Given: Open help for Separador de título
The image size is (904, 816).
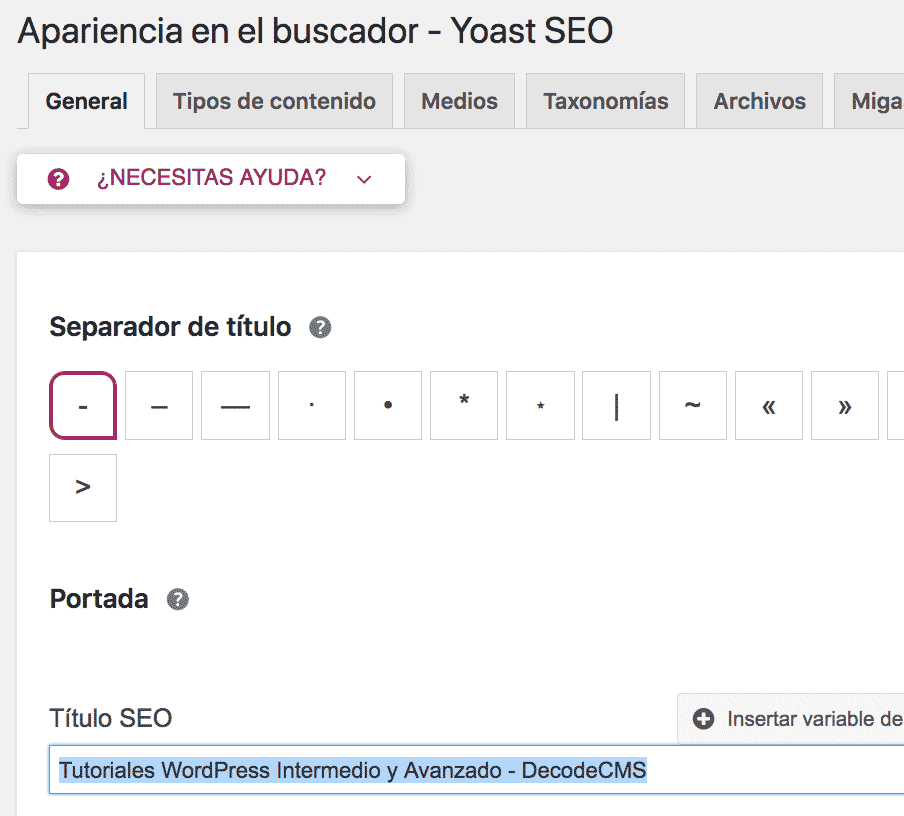Looking at the screenshot, I should 320,328.
